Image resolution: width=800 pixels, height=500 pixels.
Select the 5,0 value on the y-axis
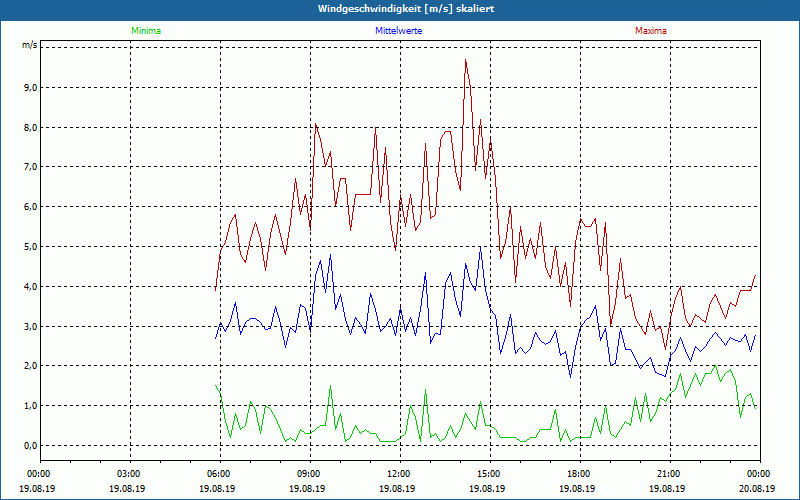coord(28,246)
